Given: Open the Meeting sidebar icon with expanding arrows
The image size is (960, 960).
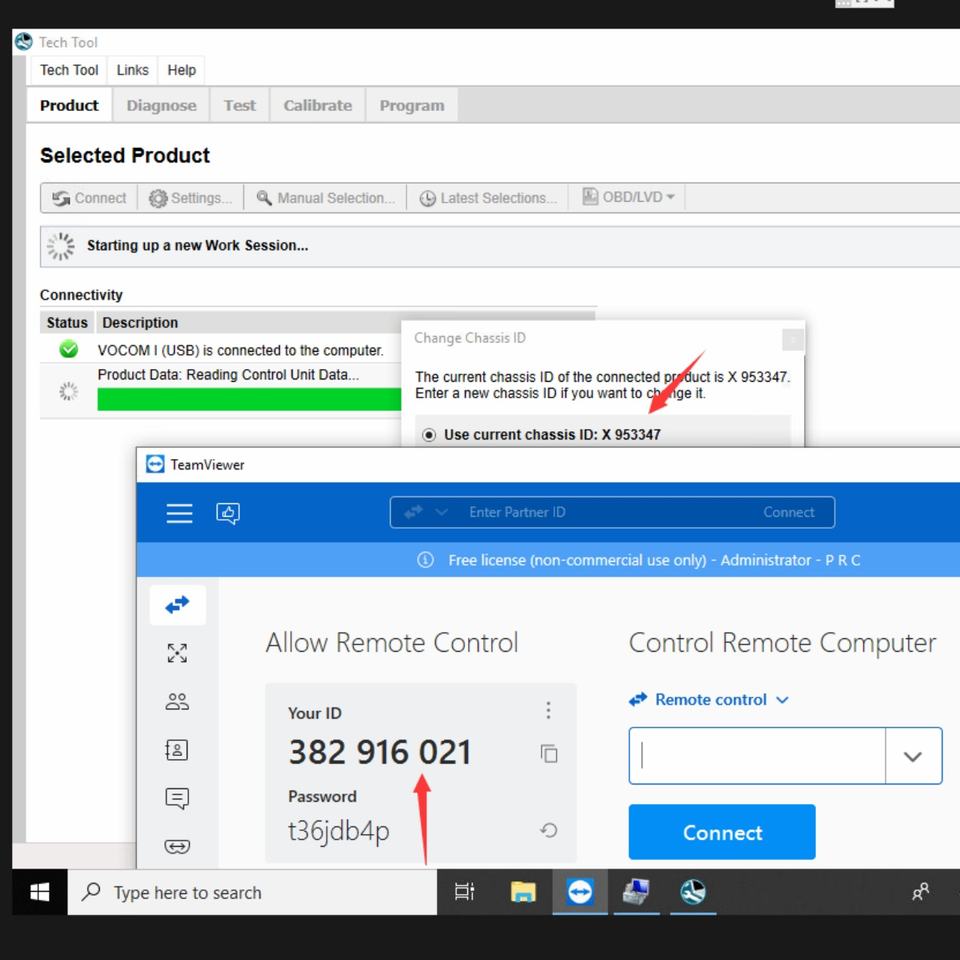Looking at the screenshot, I should [x=178, y=653].
